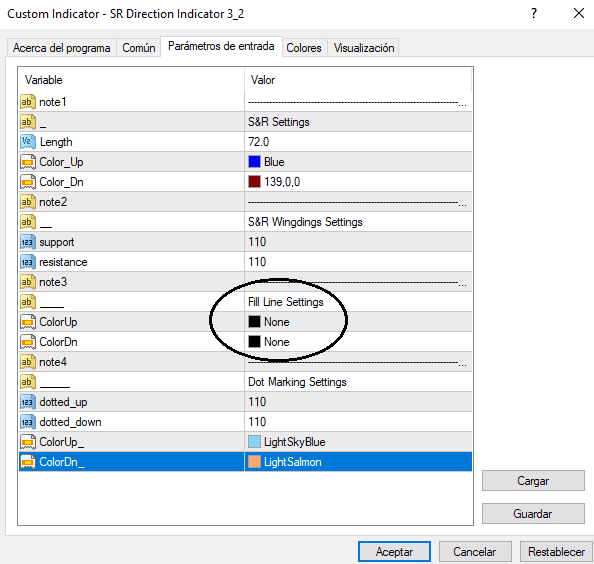The height and width of the screenshot is (564, 594).
Task: Click the Guardar button
Action: click(x=533, y=514)
